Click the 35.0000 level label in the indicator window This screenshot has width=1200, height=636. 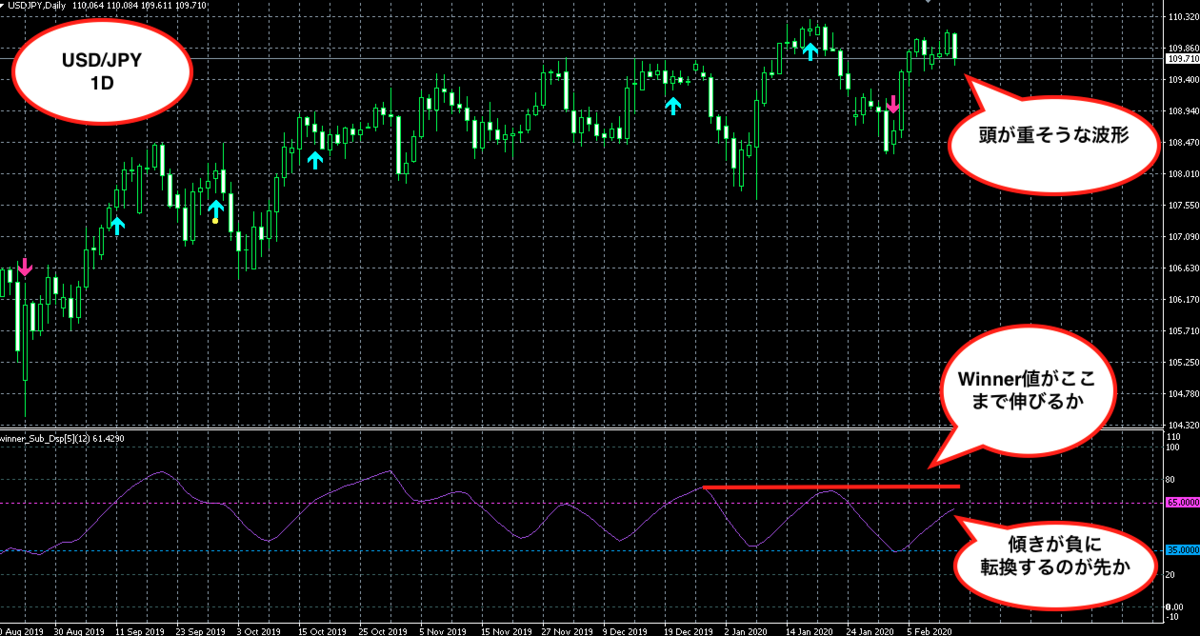click(x=1182, y=550)
